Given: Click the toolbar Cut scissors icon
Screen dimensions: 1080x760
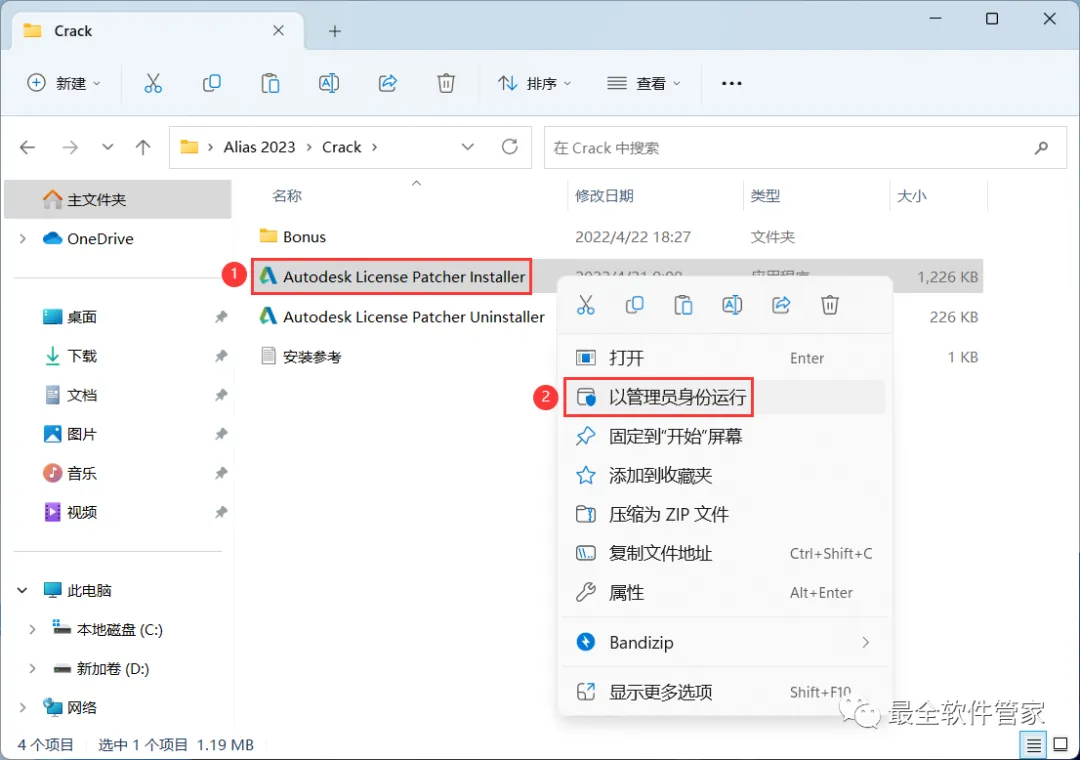Looking at the screenshot, I should [153, 83].
